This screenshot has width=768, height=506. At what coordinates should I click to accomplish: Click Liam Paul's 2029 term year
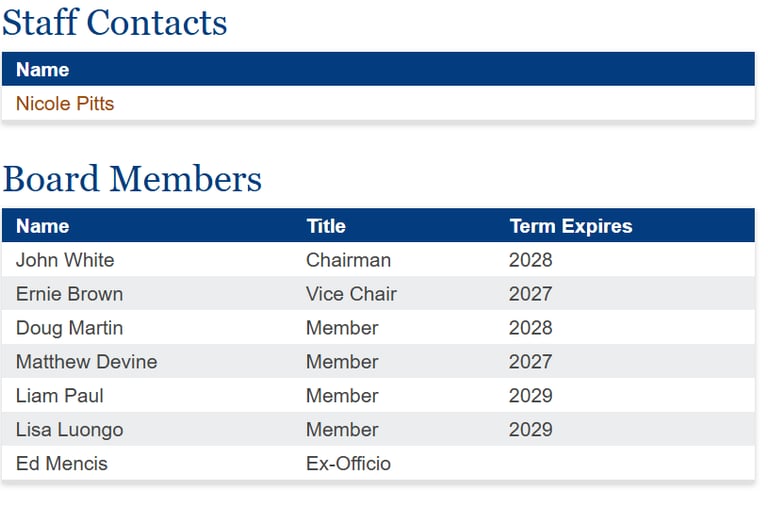click(530, 396)
